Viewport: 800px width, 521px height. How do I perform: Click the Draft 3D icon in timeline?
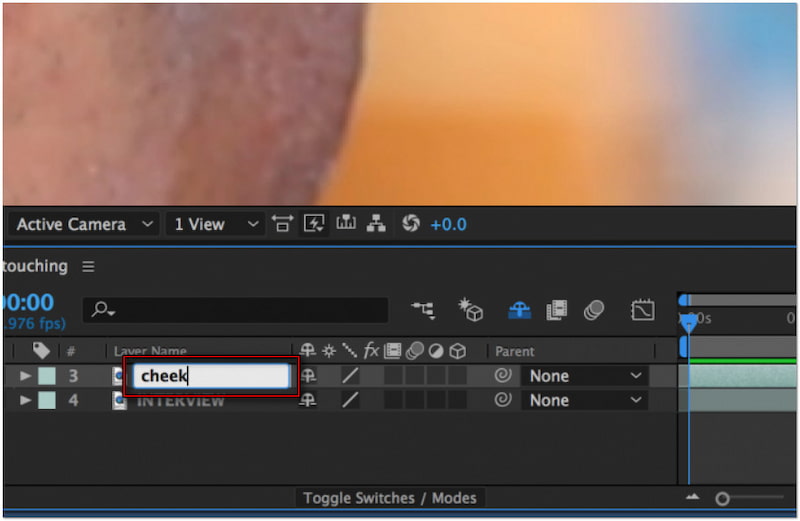[x=471, y=310]
